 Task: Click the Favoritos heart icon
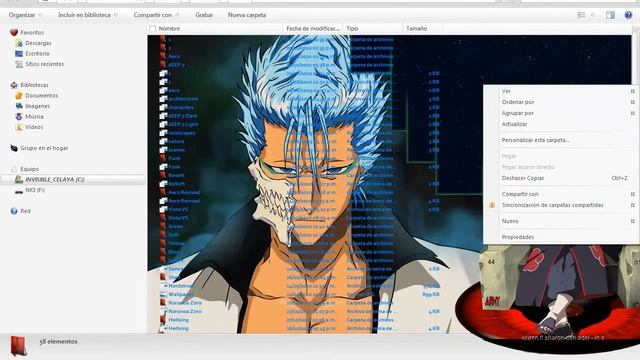14,32
